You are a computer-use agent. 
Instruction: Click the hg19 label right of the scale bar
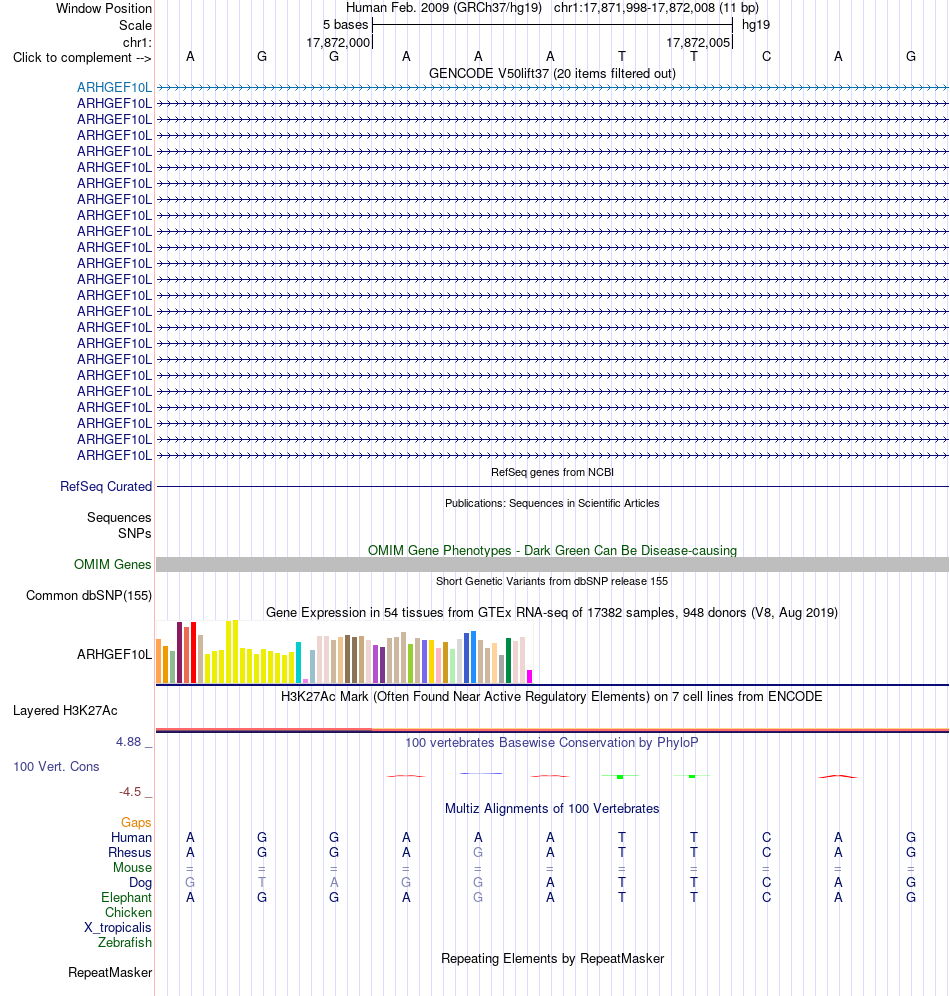pos(756,25)
